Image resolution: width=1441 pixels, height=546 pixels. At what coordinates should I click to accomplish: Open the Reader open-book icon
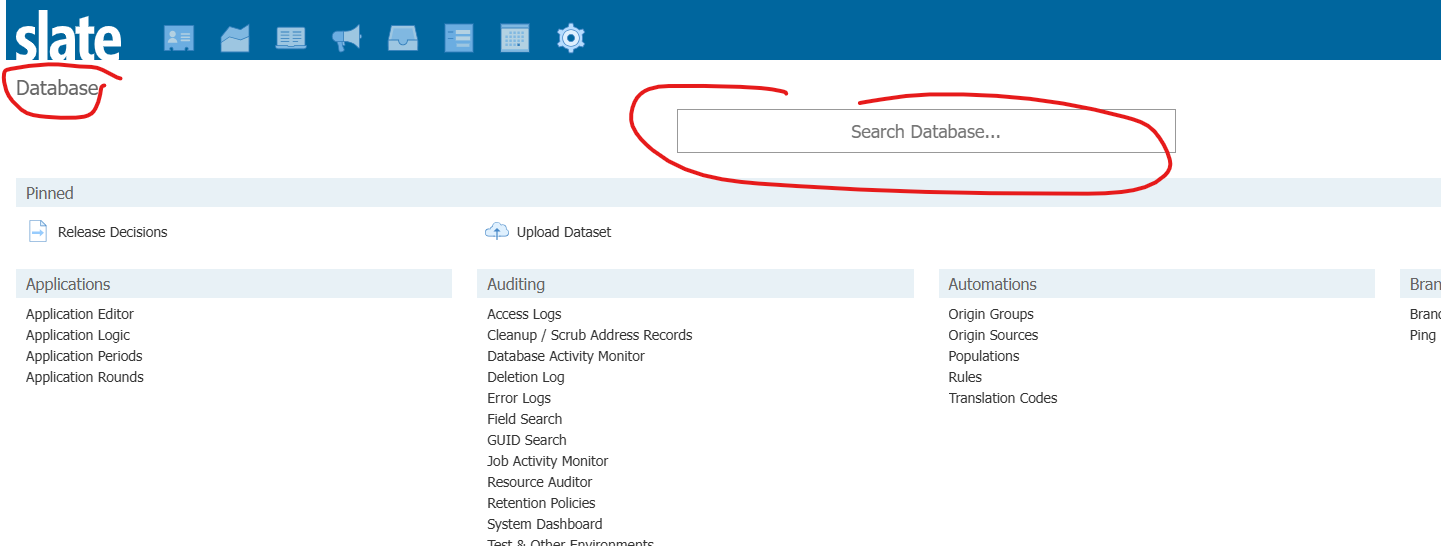click(x=291, y=39)
